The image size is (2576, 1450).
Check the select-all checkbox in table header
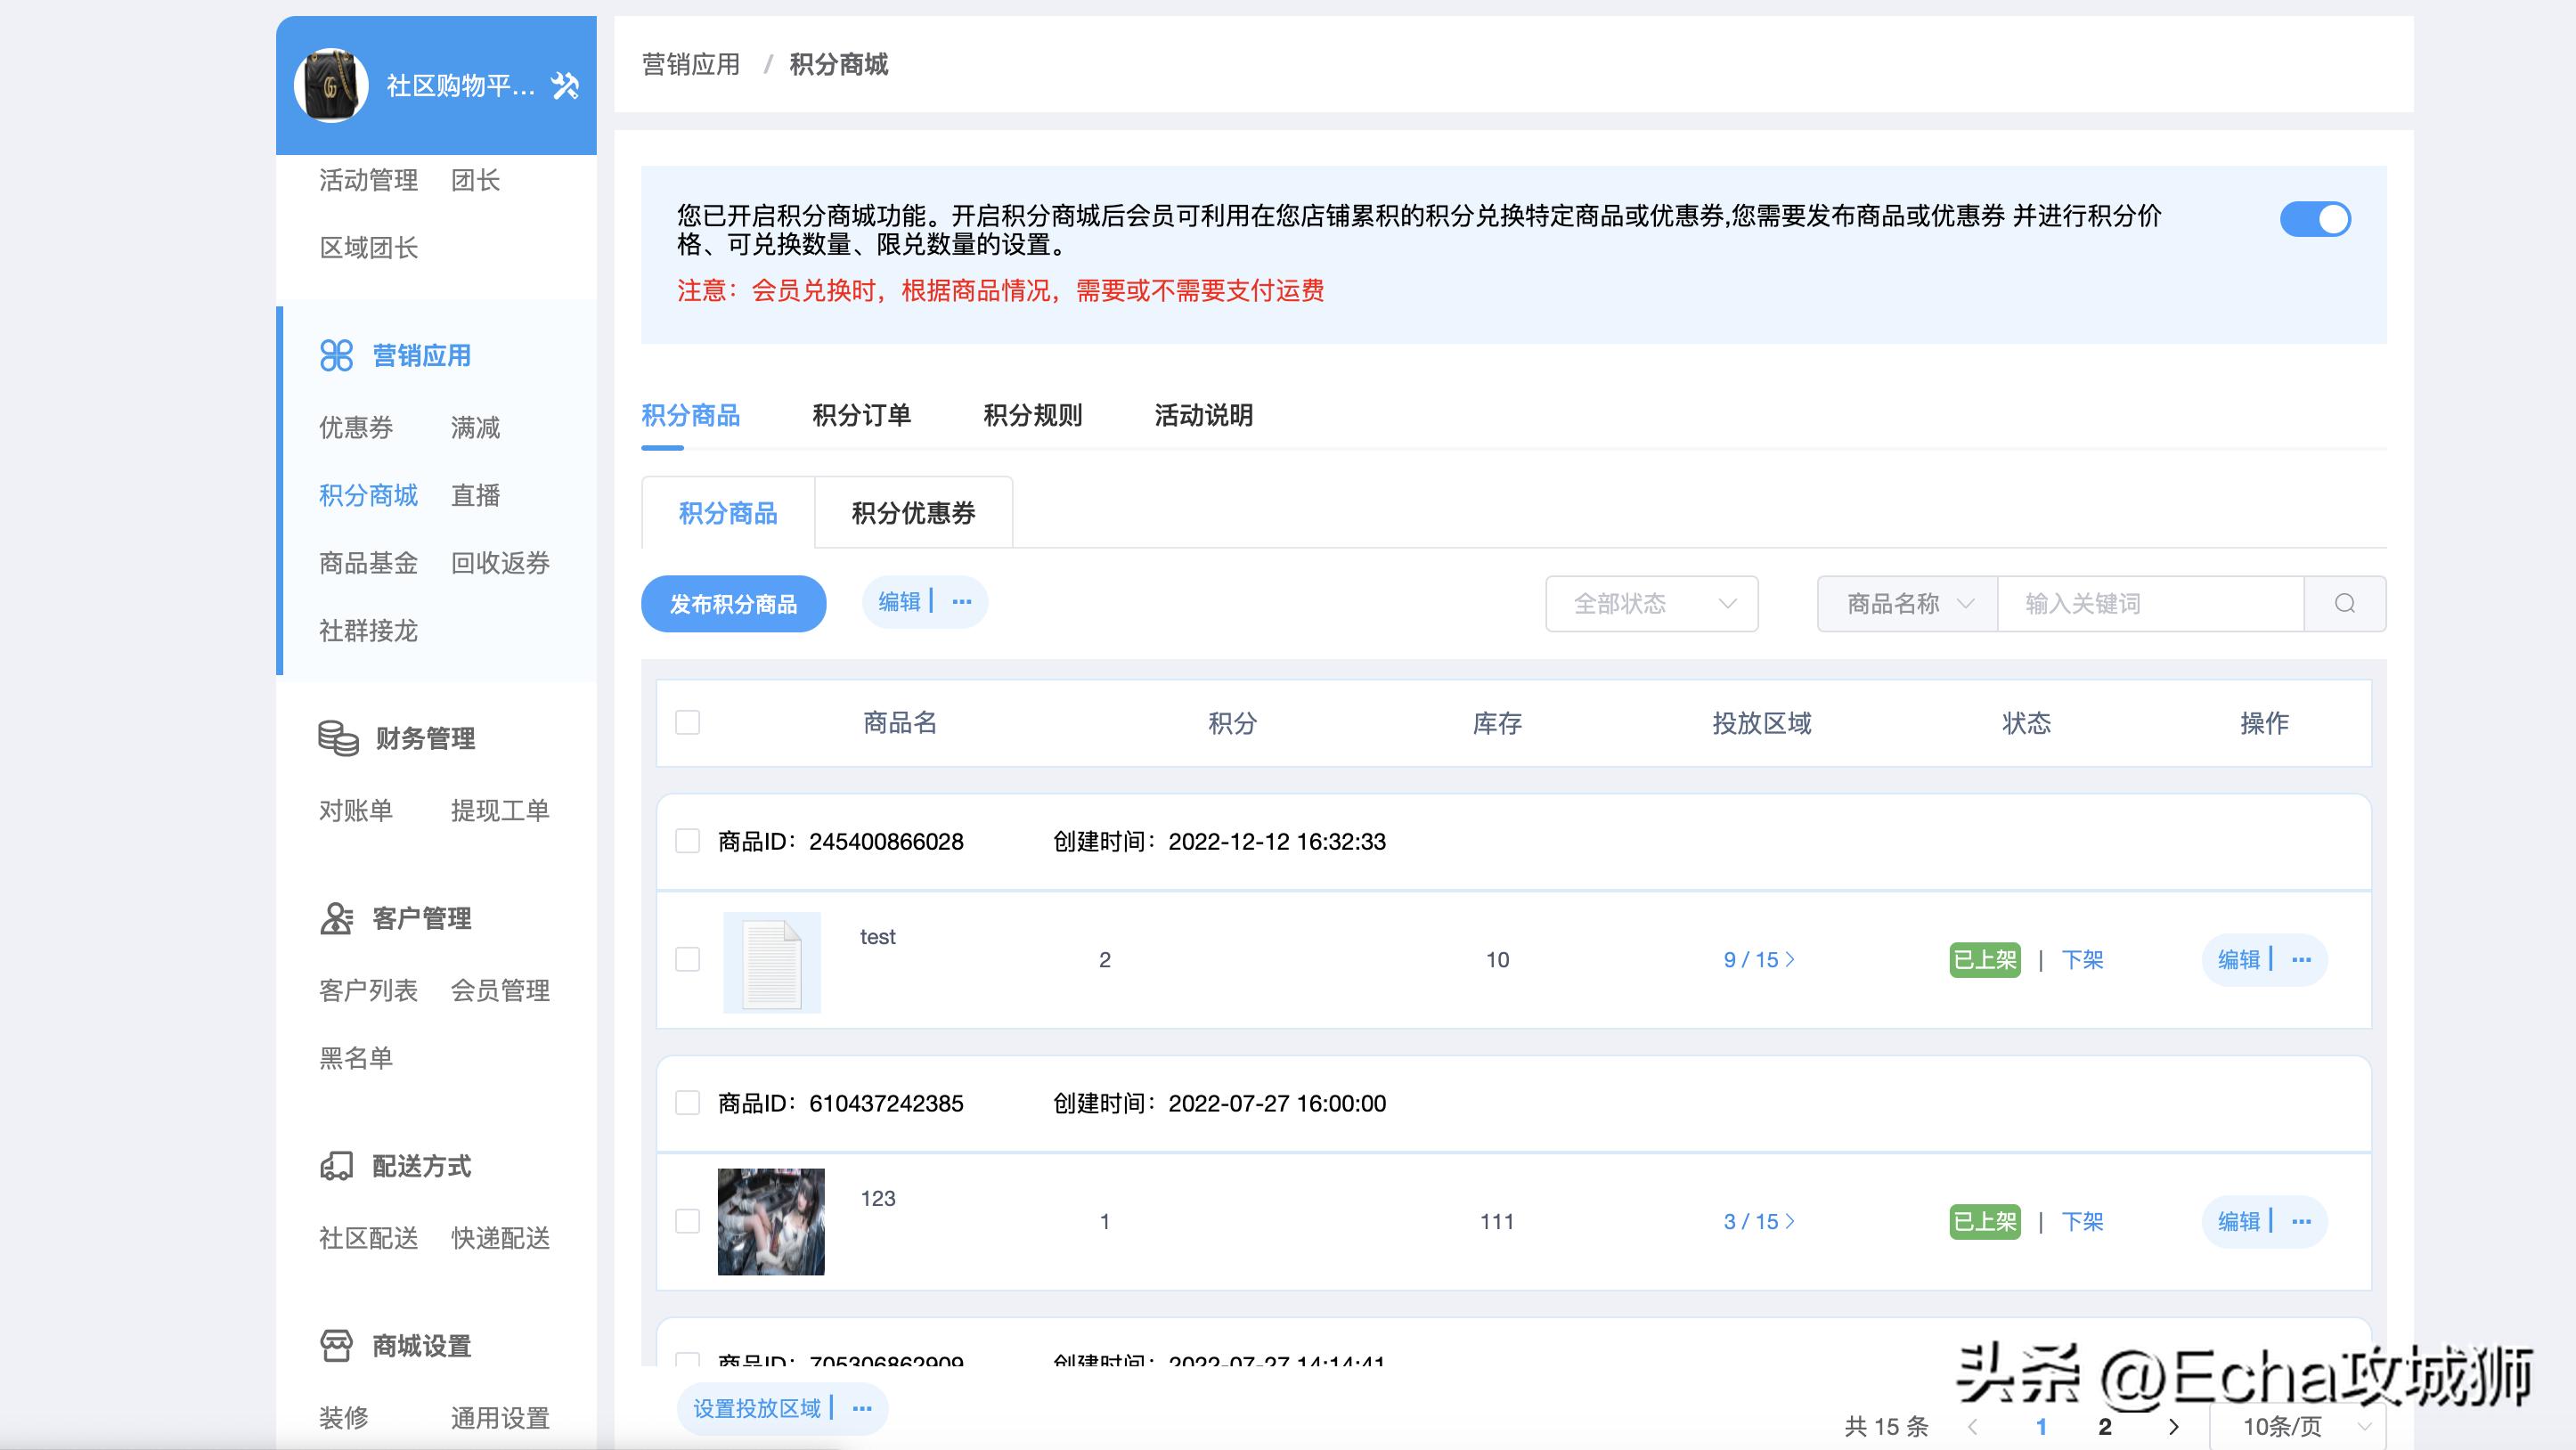(x=687, y=722)
